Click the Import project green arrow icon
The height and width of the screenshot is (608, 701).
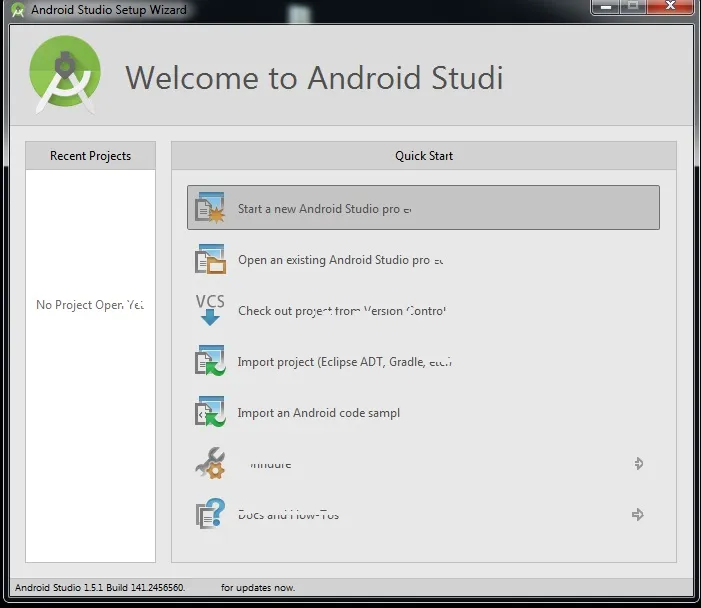click(210, 361)
